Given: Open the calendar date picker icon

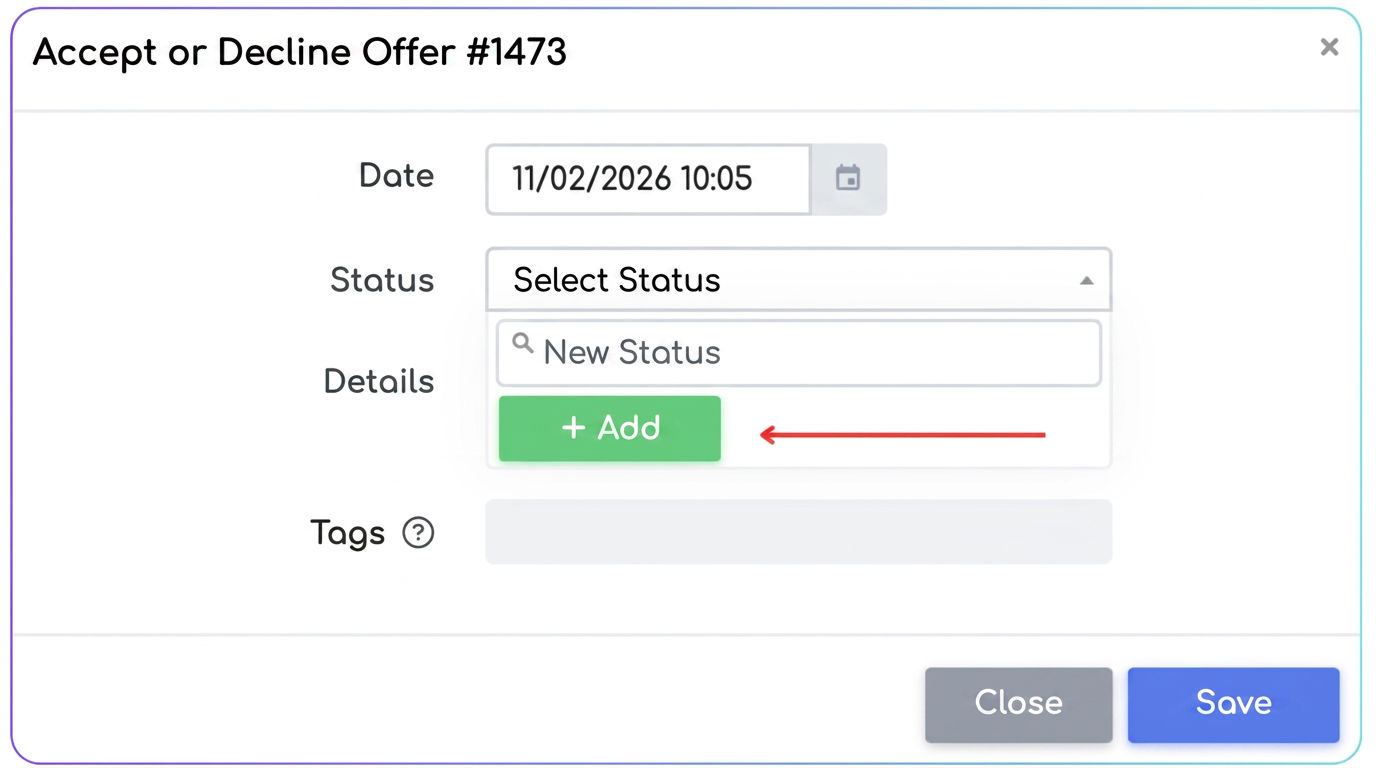Looking at the screenshot, I should [848, 179].
